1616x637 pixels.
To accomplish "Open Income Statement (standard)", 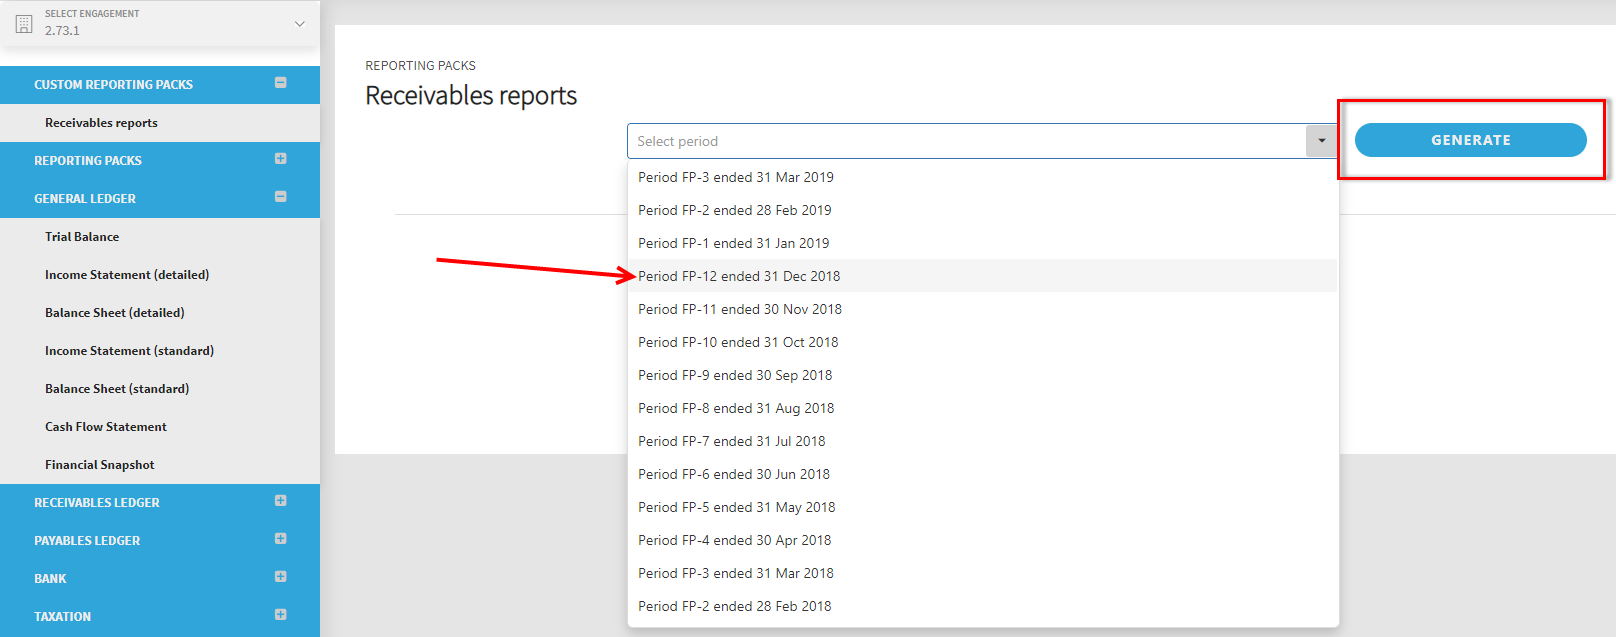I will (x=129, y=351).
